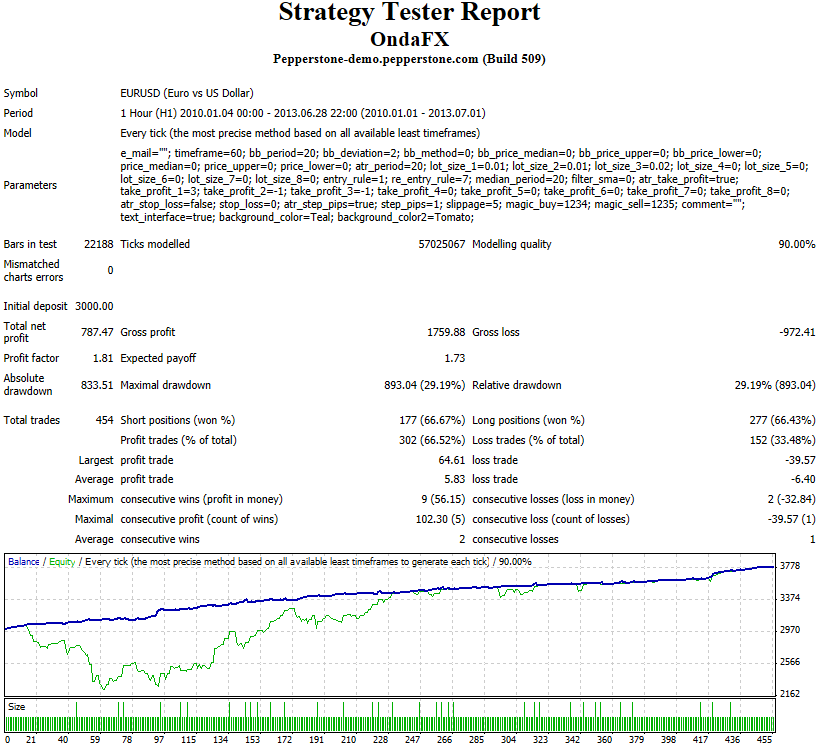Click the Bars in test value 22188
This screenshot has width=818, height=749.
tap(98, 245)
